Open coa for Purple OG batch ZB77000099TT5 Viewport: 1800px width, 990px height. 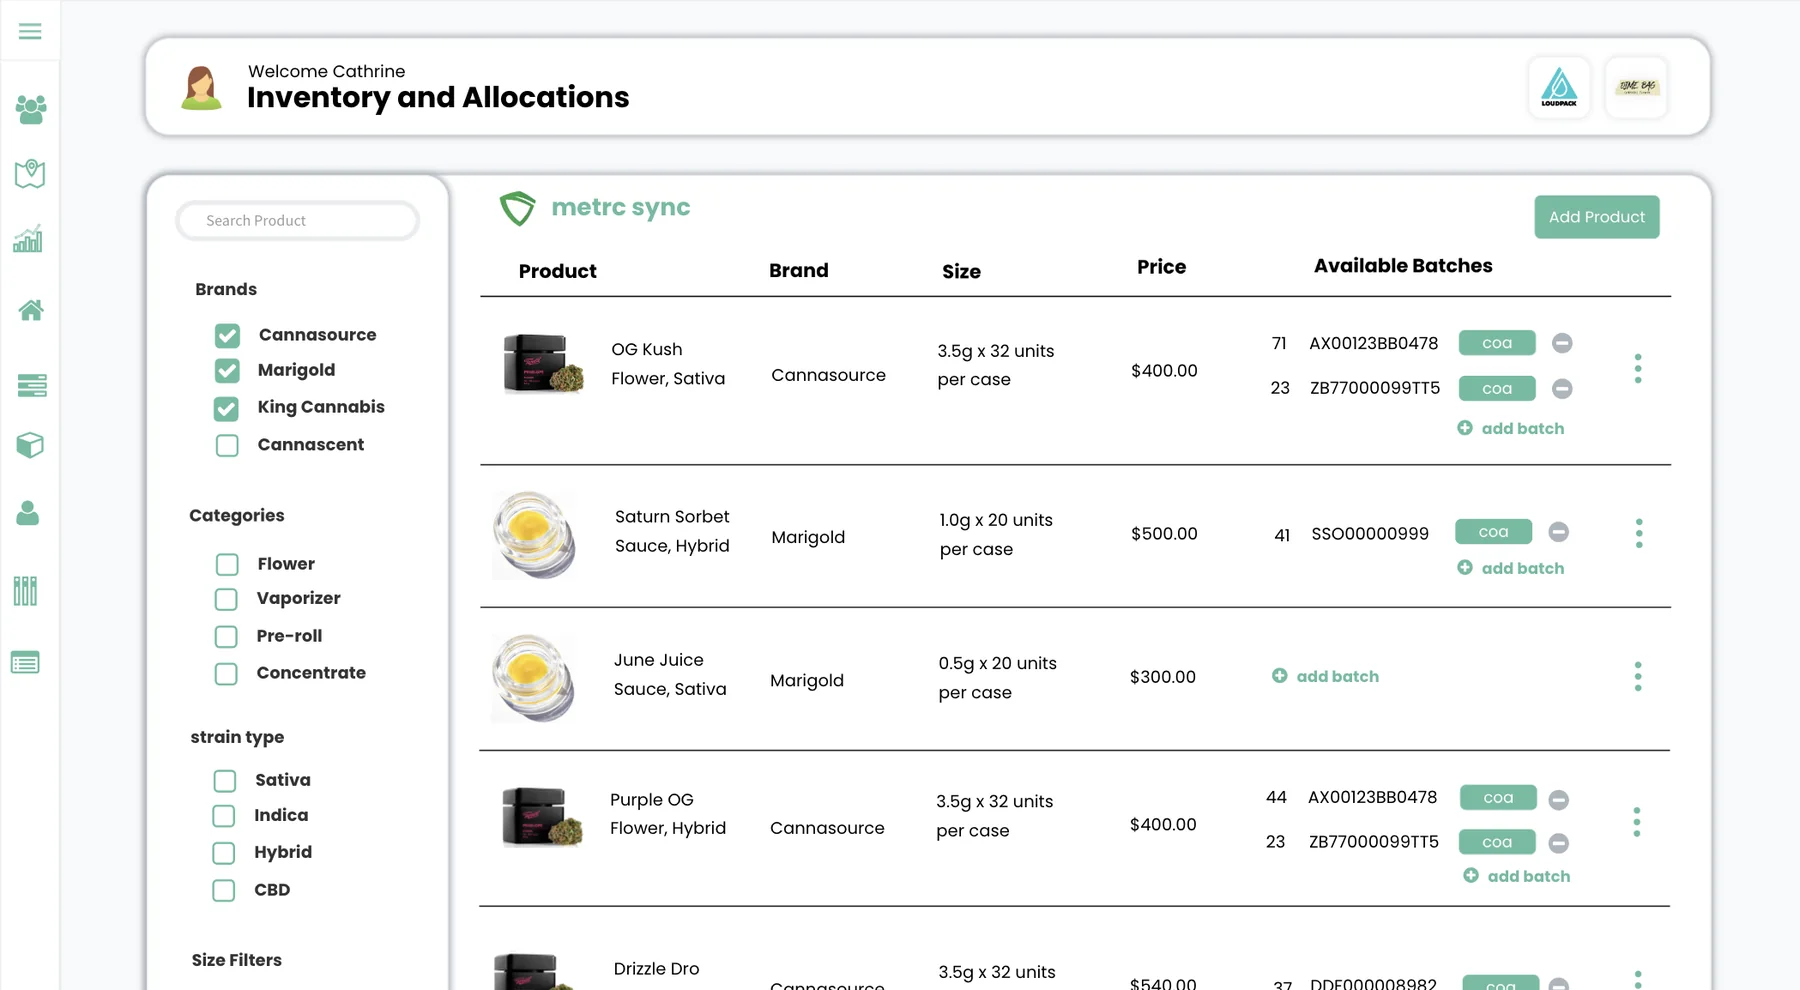click(1497, 842)
